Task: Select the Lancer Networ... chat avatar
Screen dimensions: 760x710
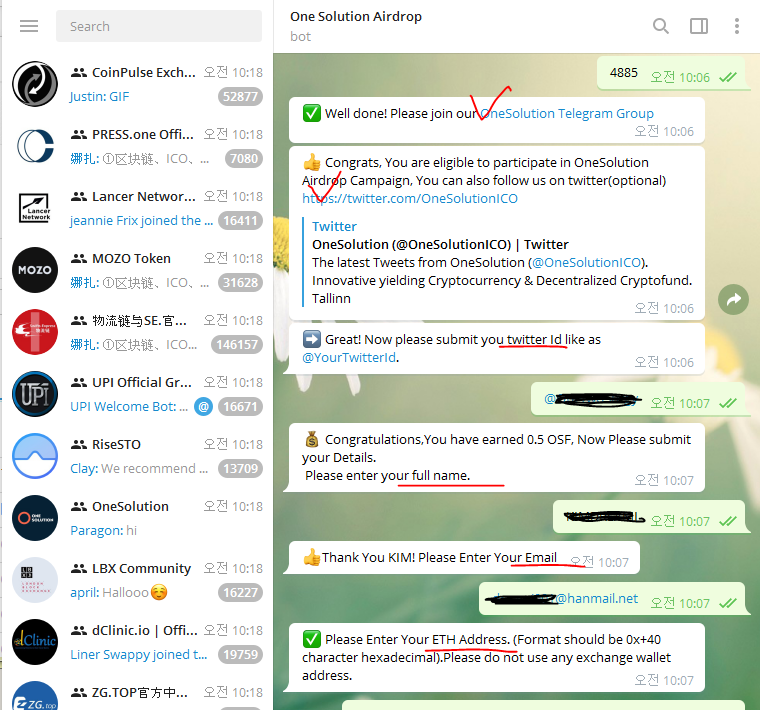Action: 35,208
